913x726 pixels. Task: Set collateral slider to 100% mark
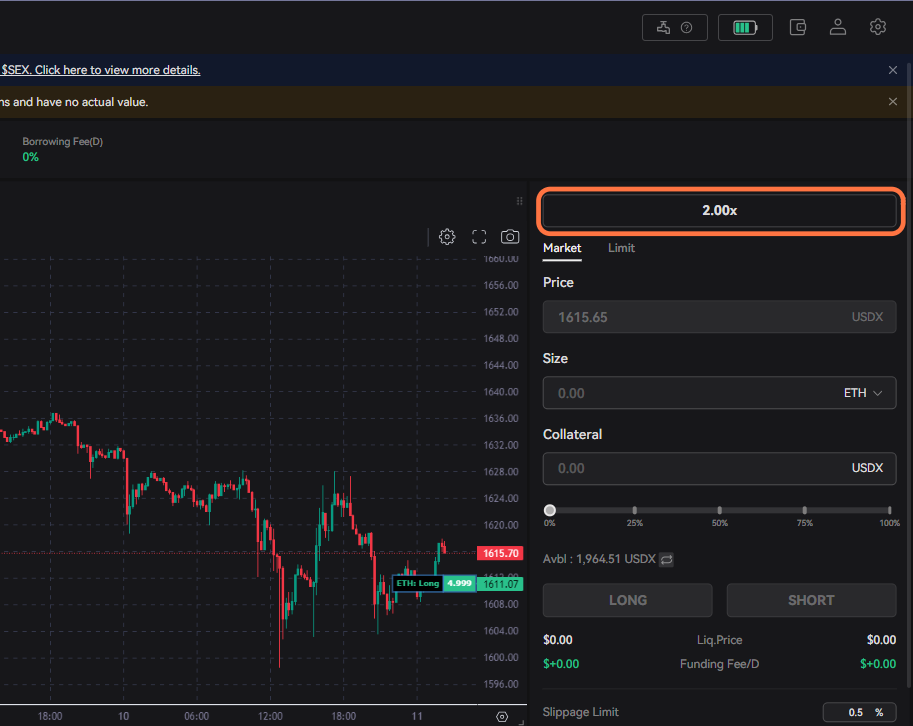click(x=889, y=511)
